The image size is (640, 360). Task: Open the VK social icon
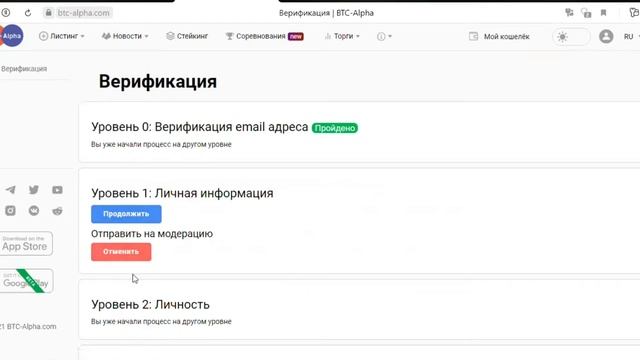click(x=34, y=211)
